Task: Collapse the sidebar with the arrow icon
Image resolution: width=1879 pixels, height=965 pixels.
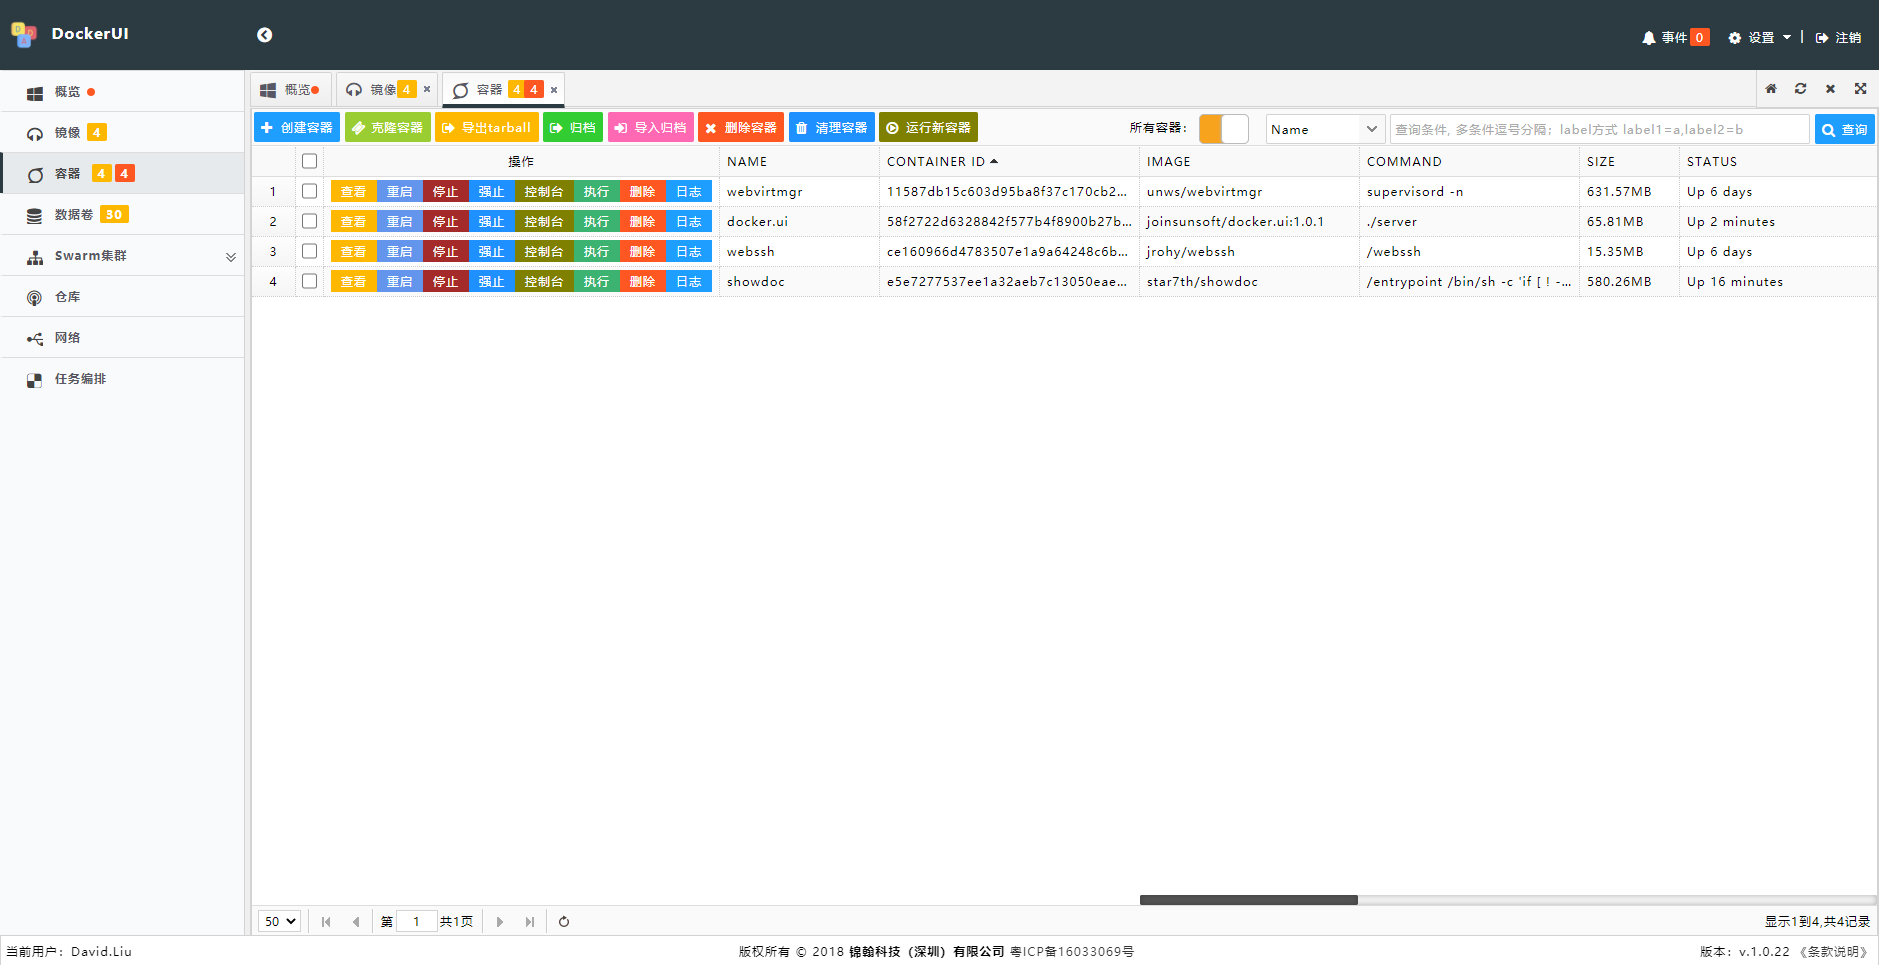Action: (x=264, y=35)
